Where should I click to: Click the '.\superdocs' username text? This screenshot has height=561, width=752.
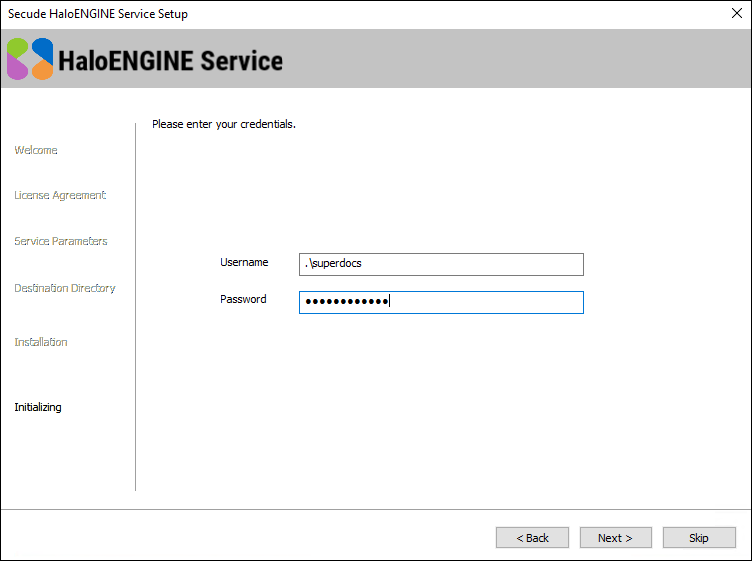point(334,264)
